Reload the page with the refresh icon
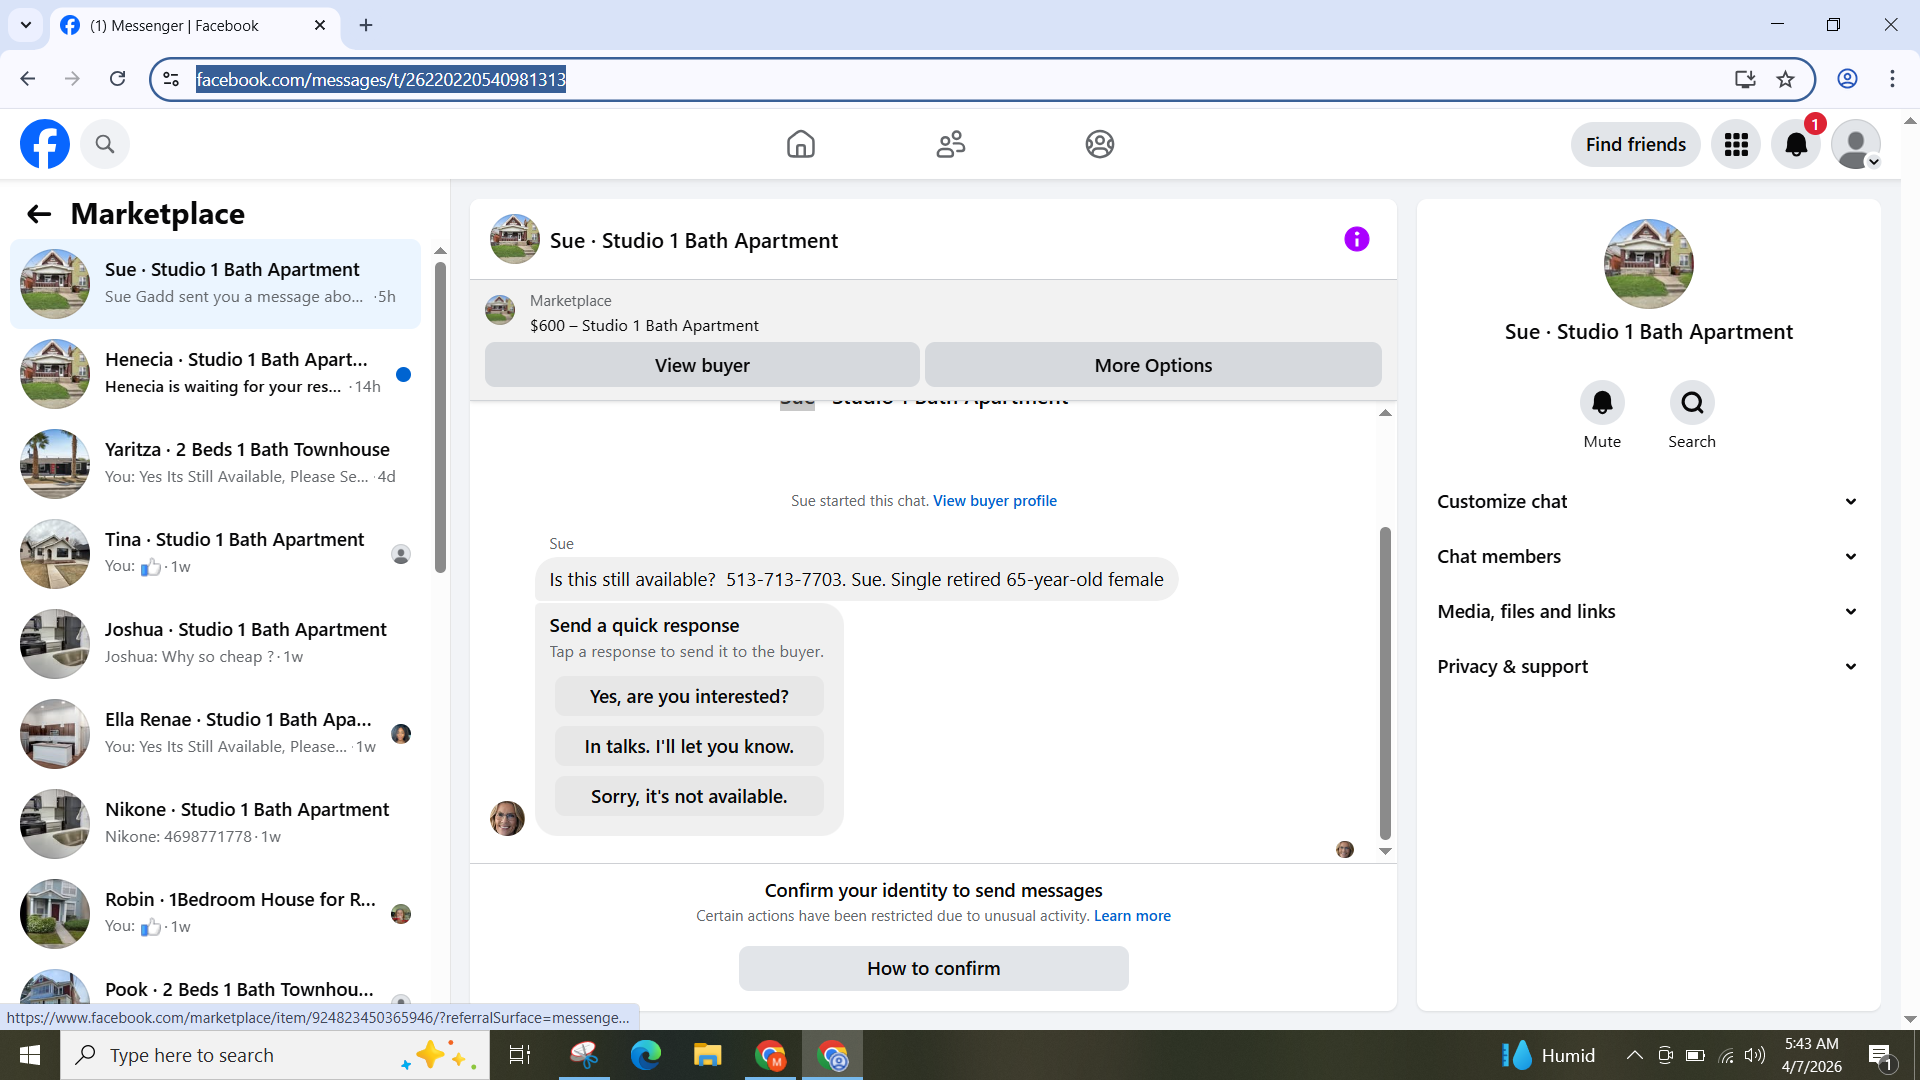The height and width of the screenshot is (1080, 1920). (x=118, y=79)
